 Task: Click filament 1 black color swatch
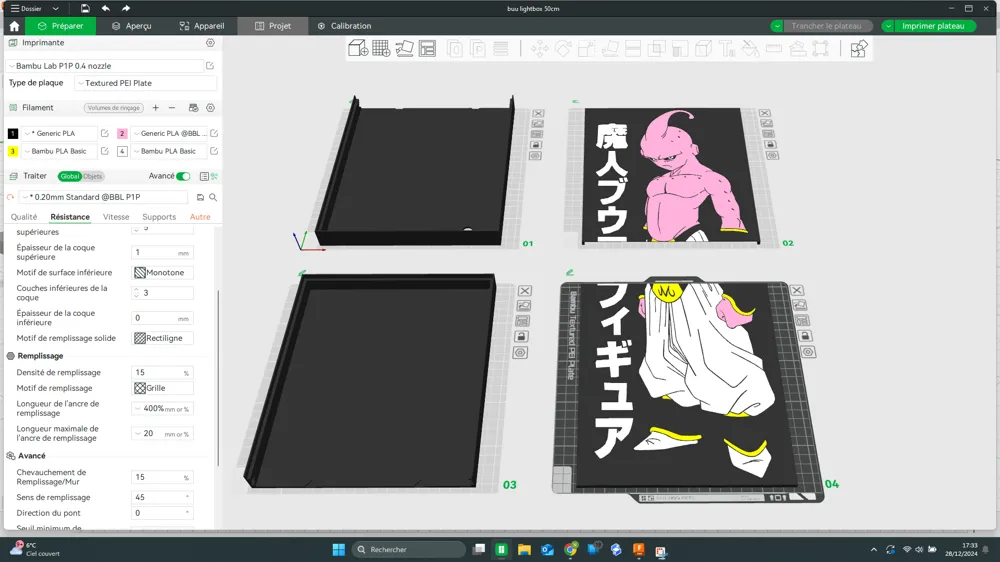pyautogui.click(x=13, y=133)
